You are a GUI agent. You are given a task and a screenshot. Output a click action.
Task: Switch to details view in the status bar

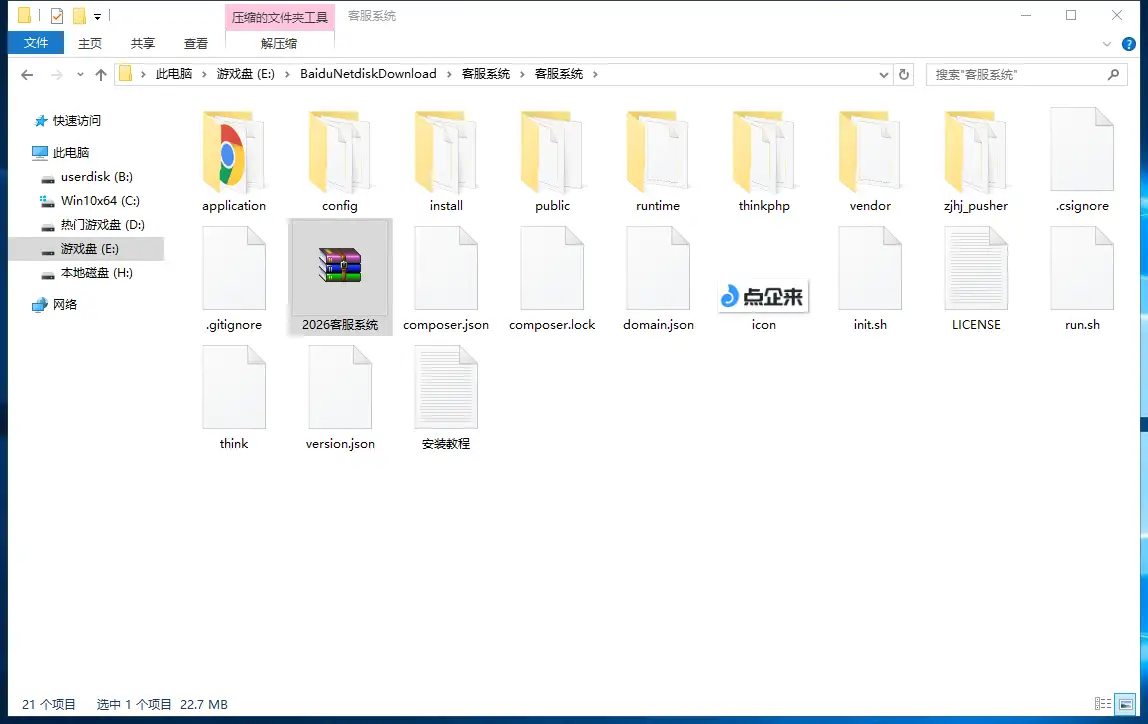pos(1103,704)
